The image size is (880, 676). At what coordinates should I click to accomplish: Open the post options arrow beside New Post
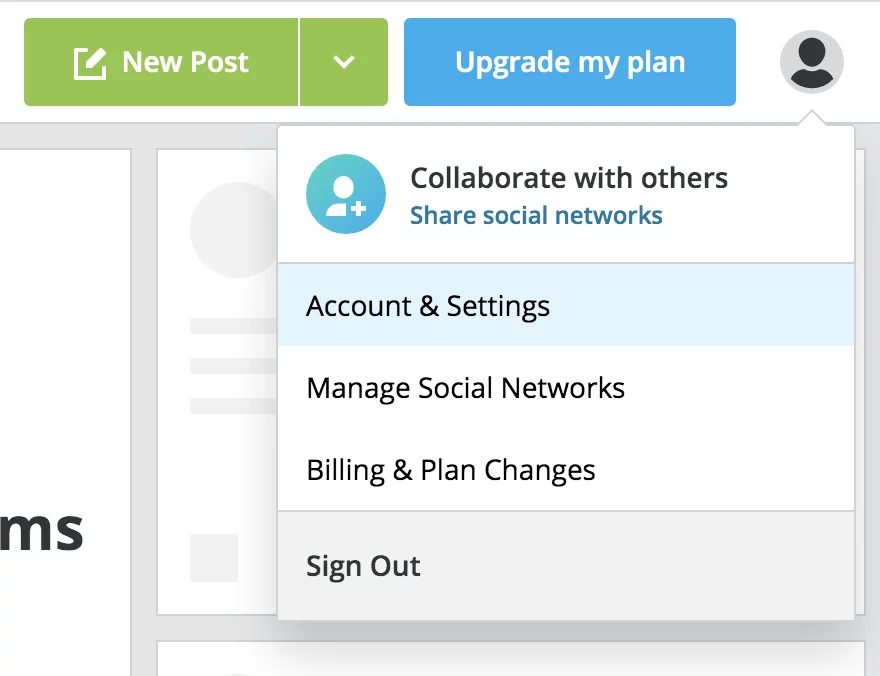pos(344,61)
